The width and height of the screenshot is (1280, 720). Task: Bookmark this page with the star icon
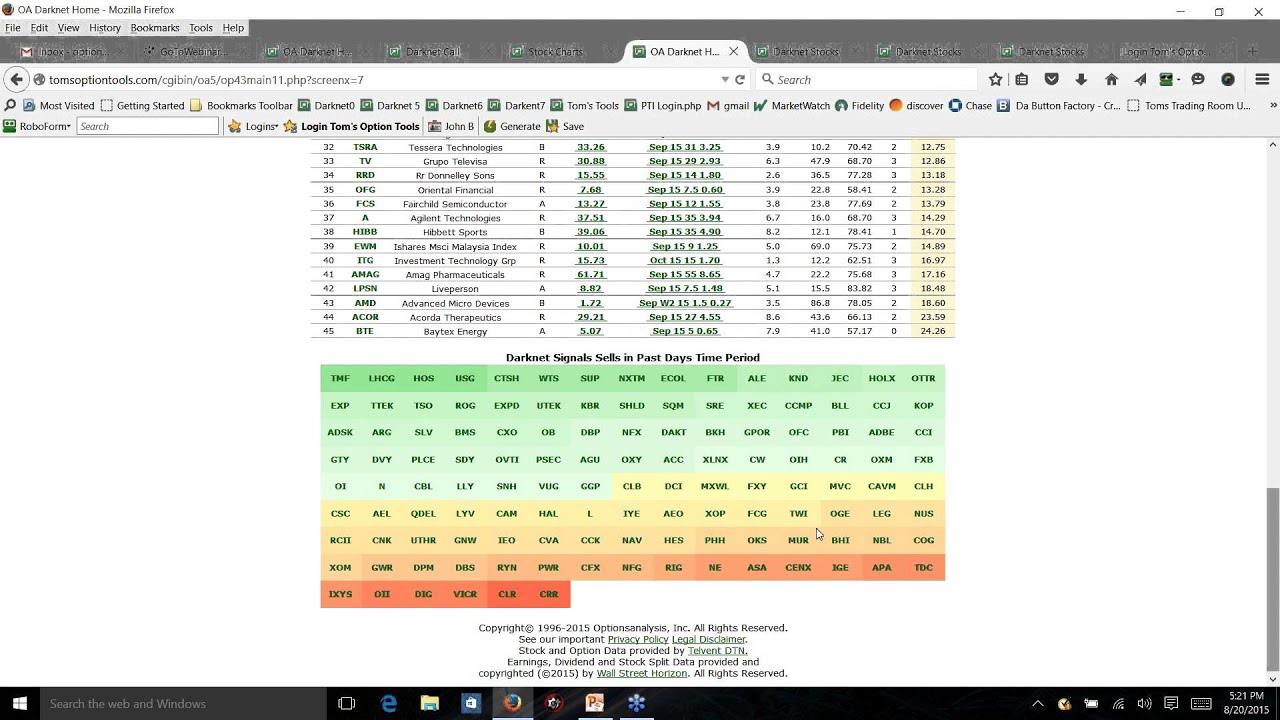point(995,79)
